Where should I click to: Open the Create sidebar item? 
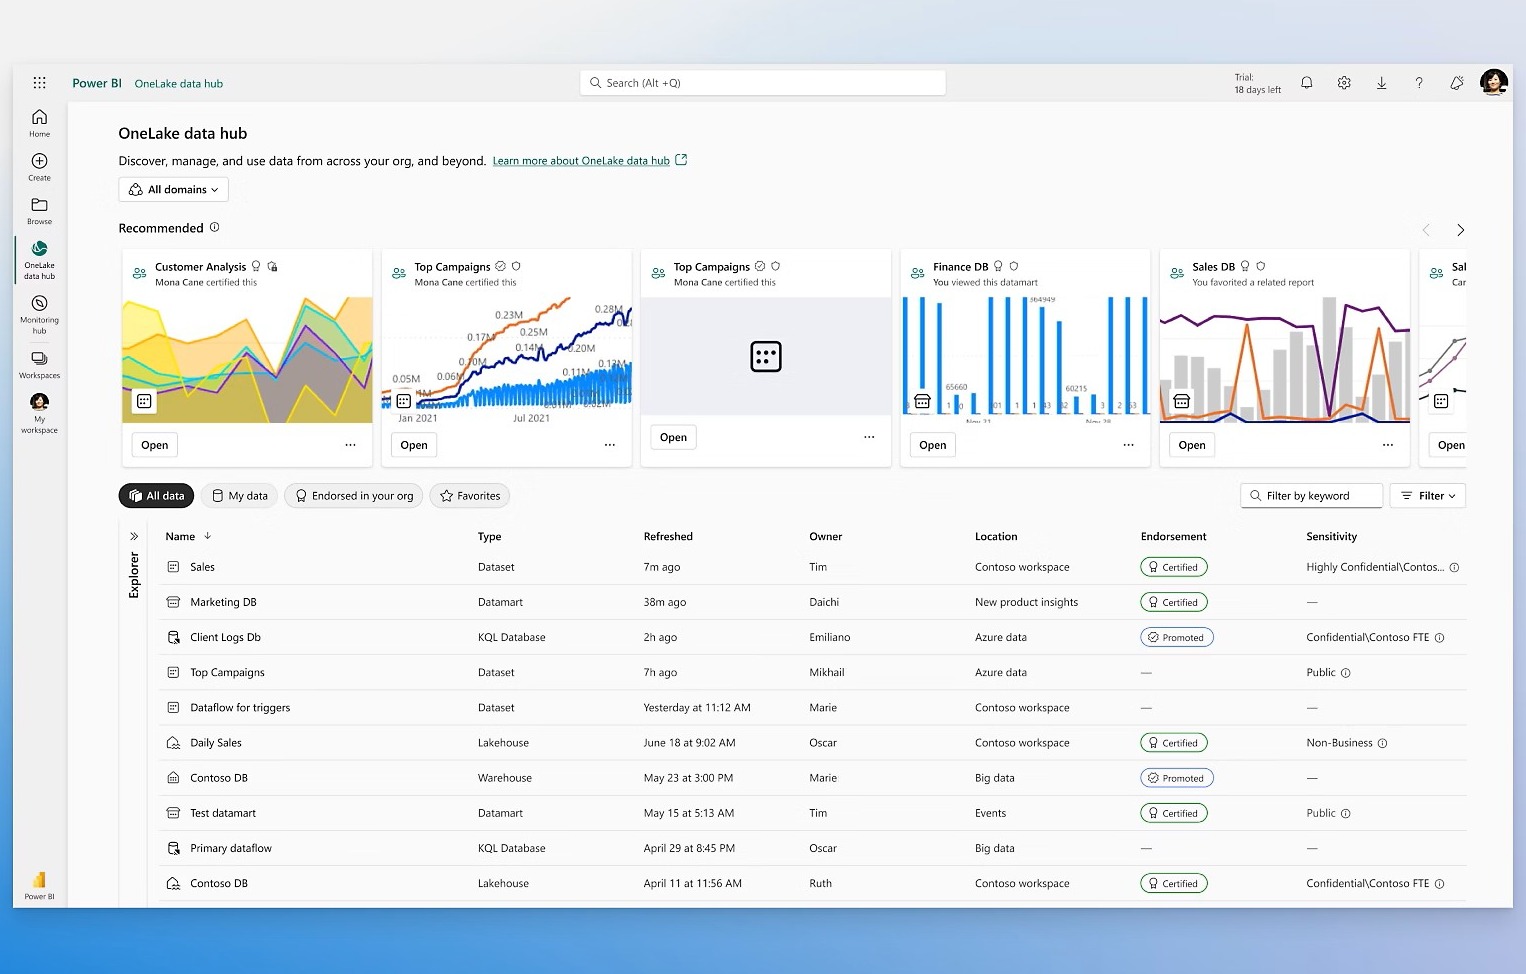[39, 167]
